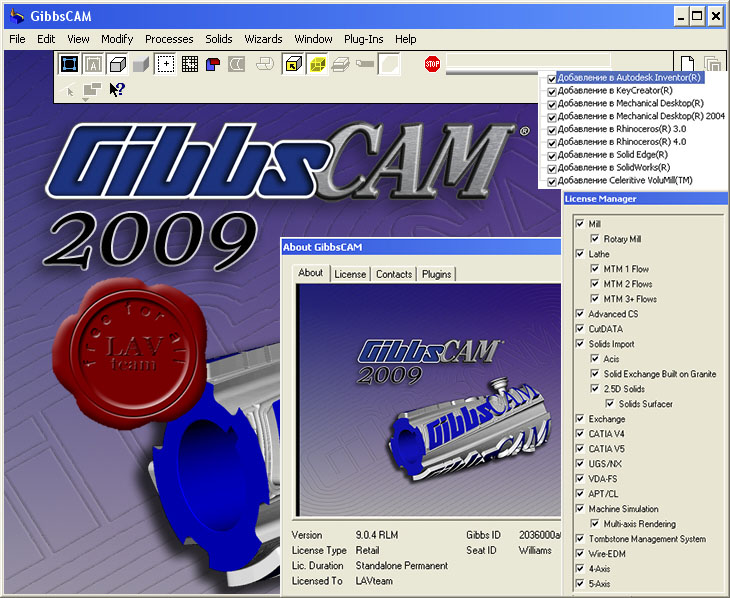Click the About GibbsCAM window title bar
The image size is (730, 598).
(x=421, y=247)
